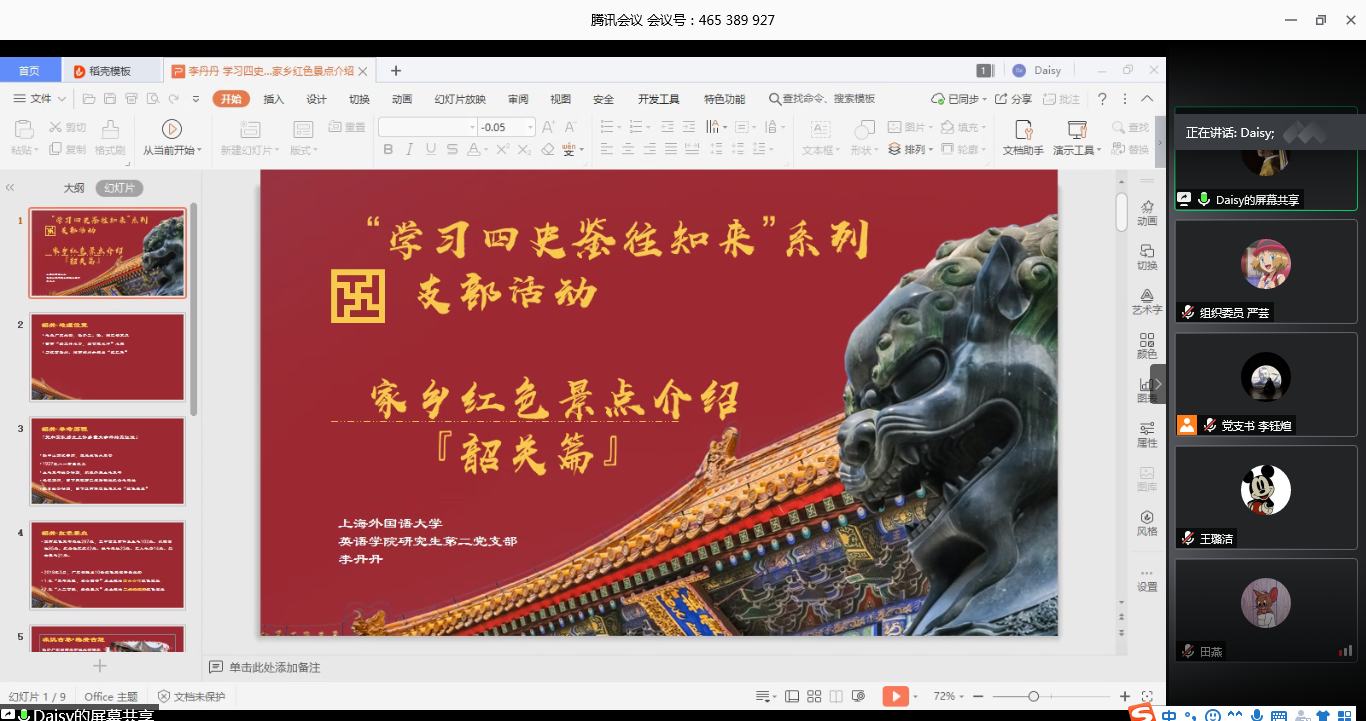Open the 动画 sidebar panel icon
The width and height of the screenshot is (1366, 721).
1146,212
